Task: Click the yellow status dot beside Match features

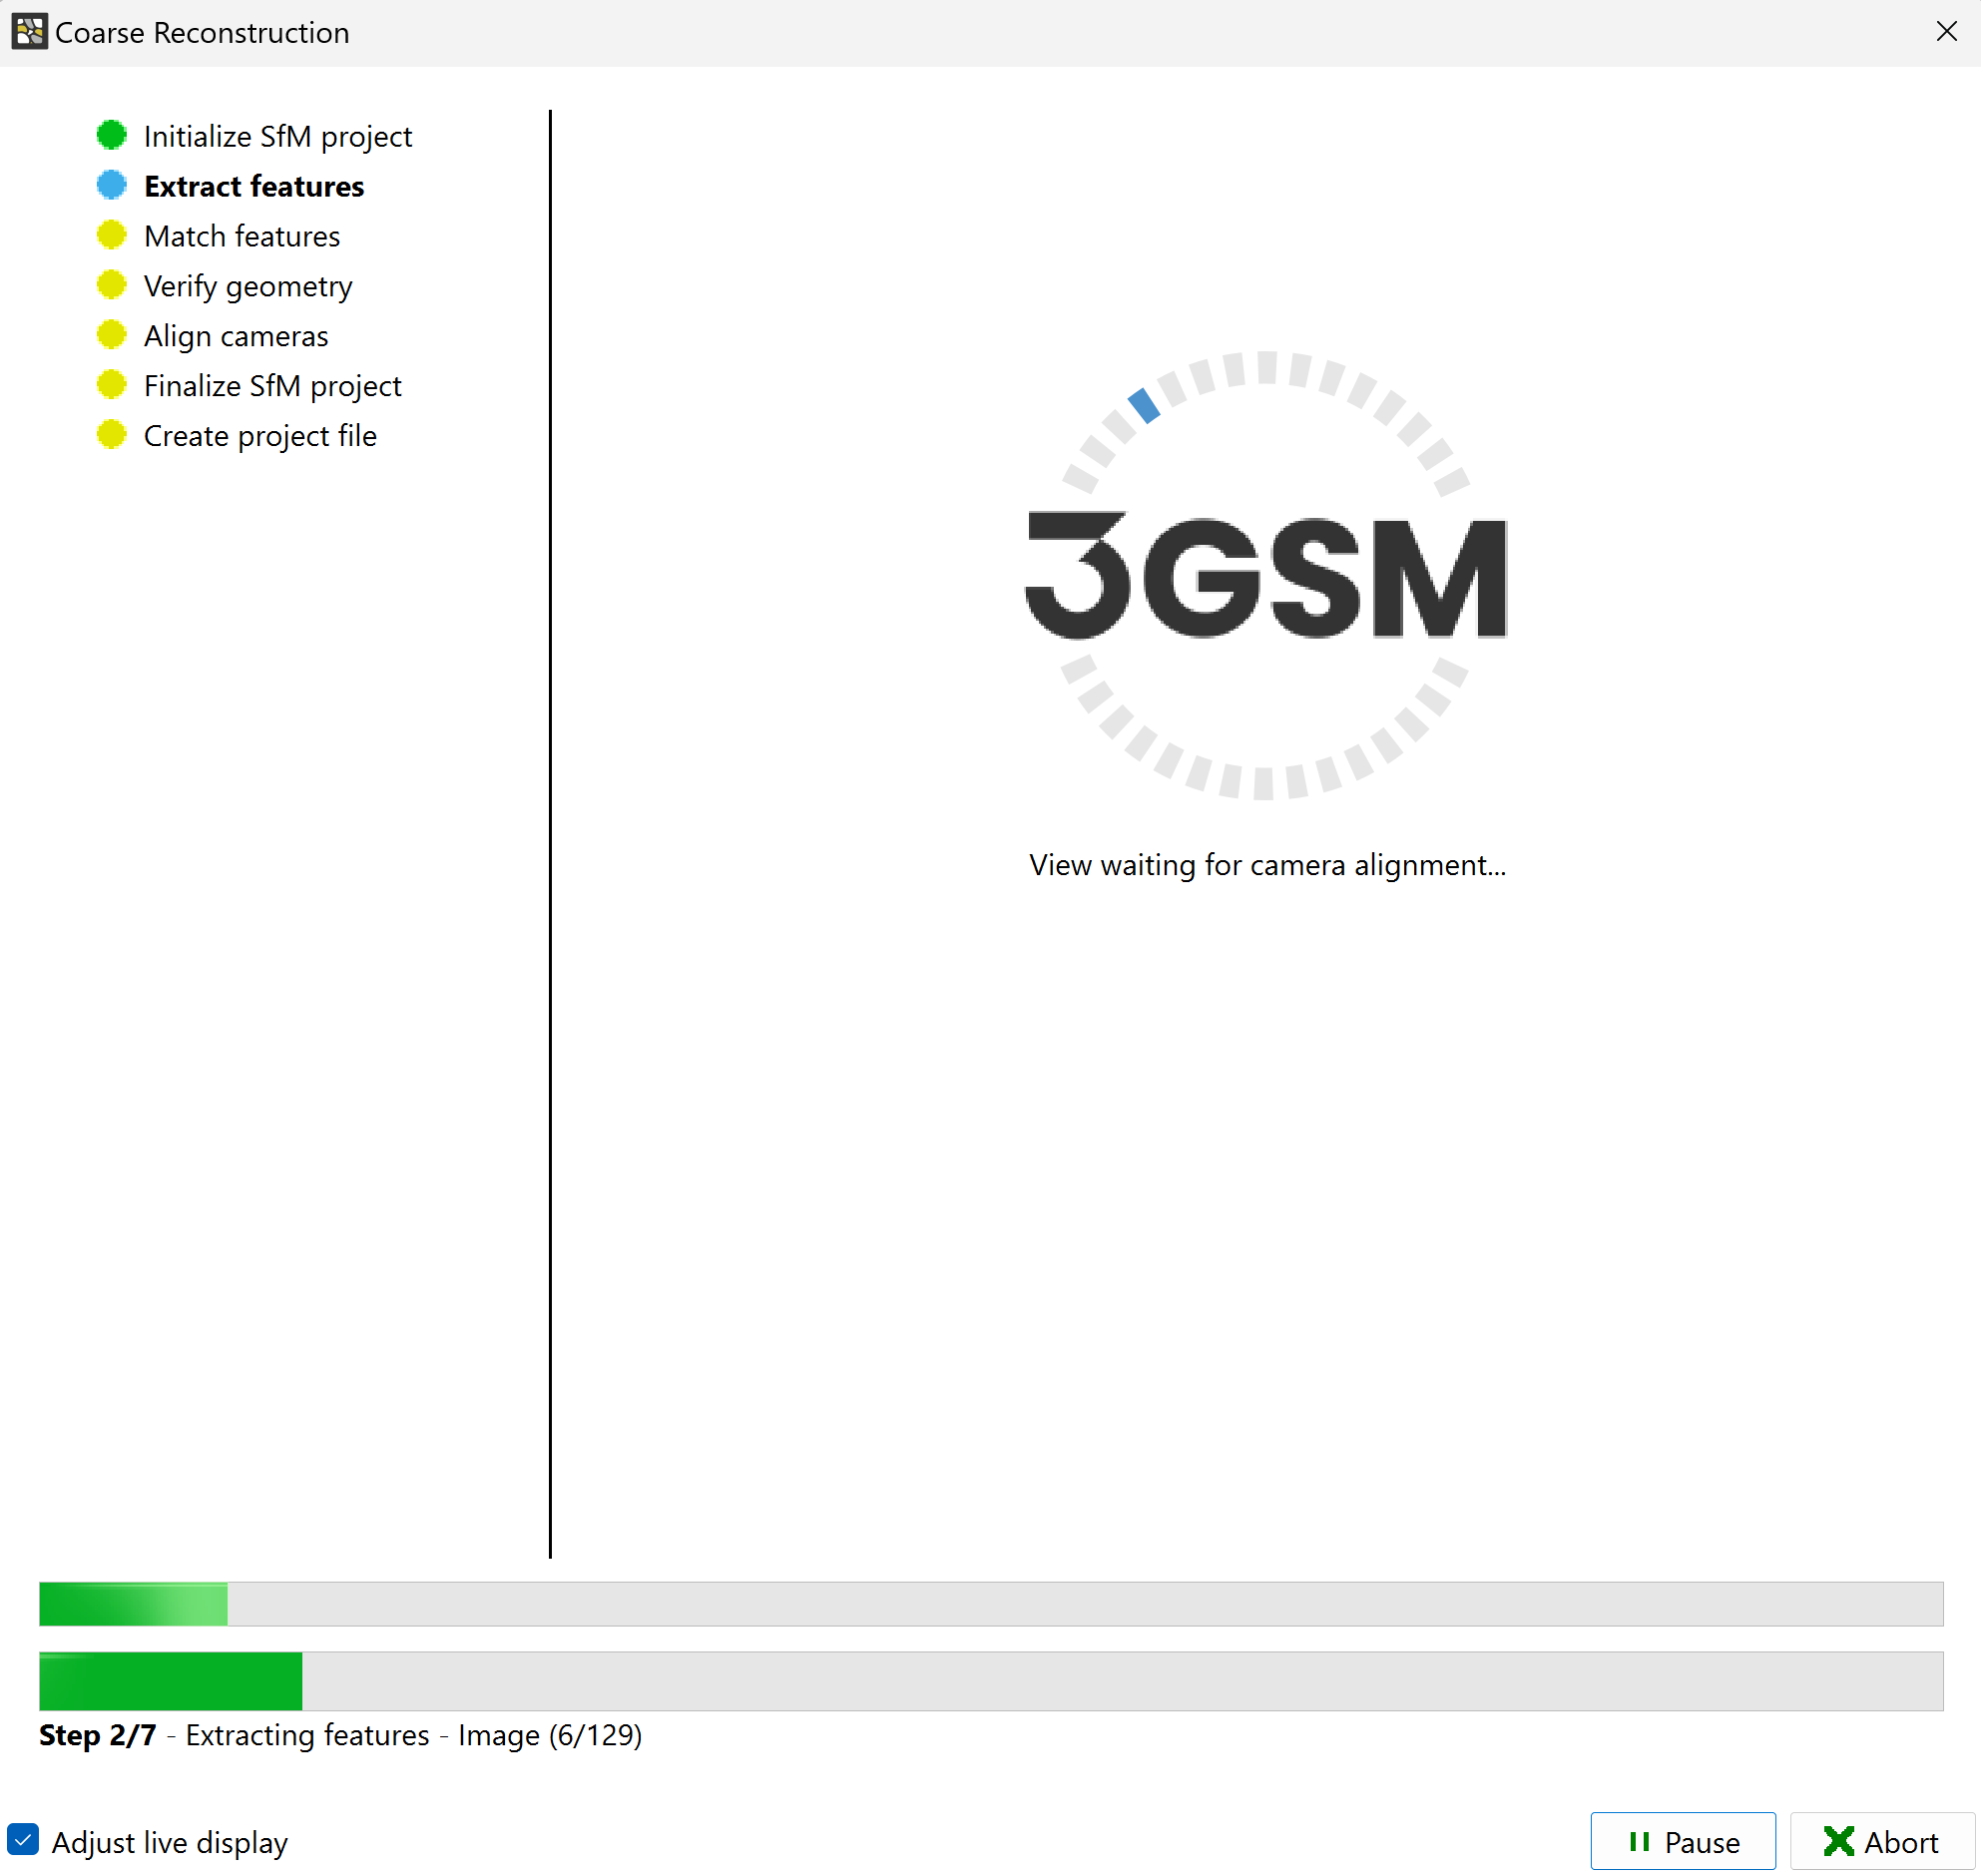Action: pos(112,235)
